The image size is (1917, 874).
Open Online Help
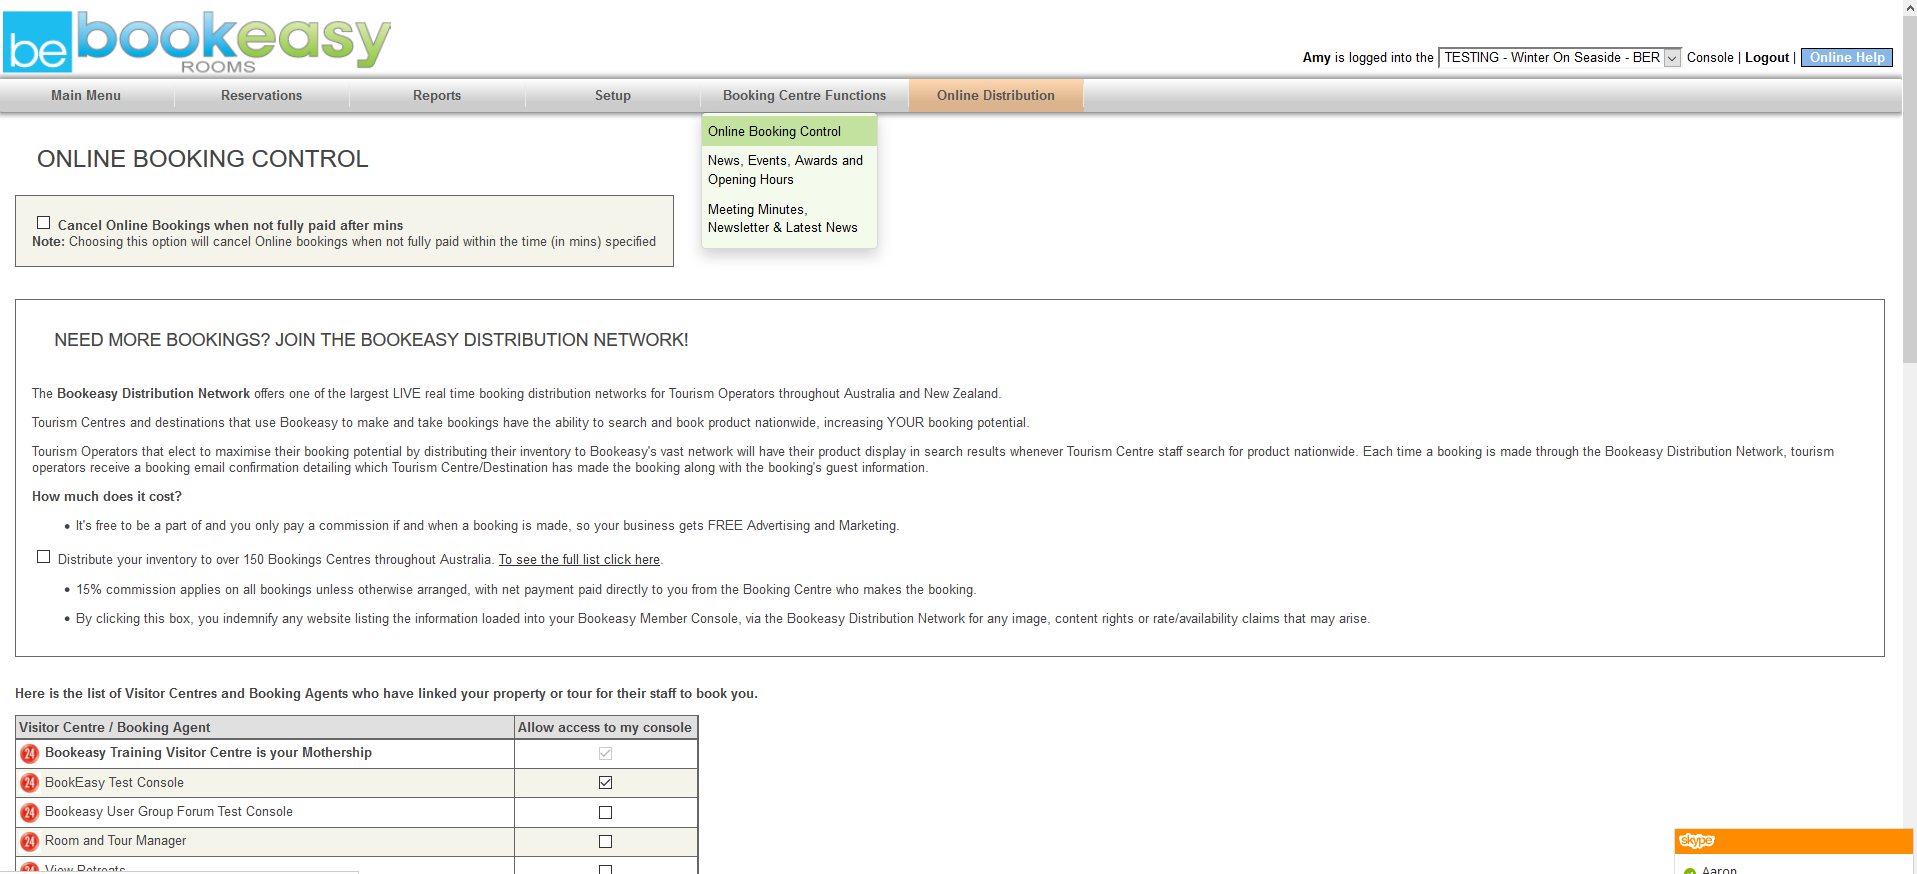pos(1847,58)
